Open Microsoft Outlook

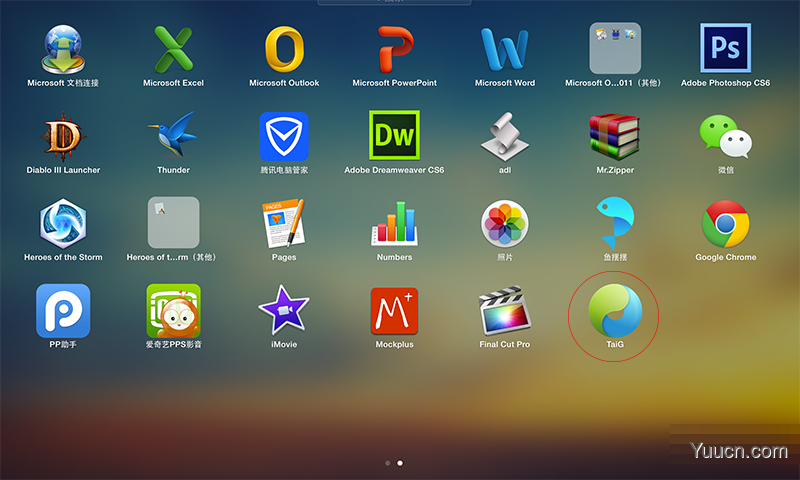coord(284,49)
